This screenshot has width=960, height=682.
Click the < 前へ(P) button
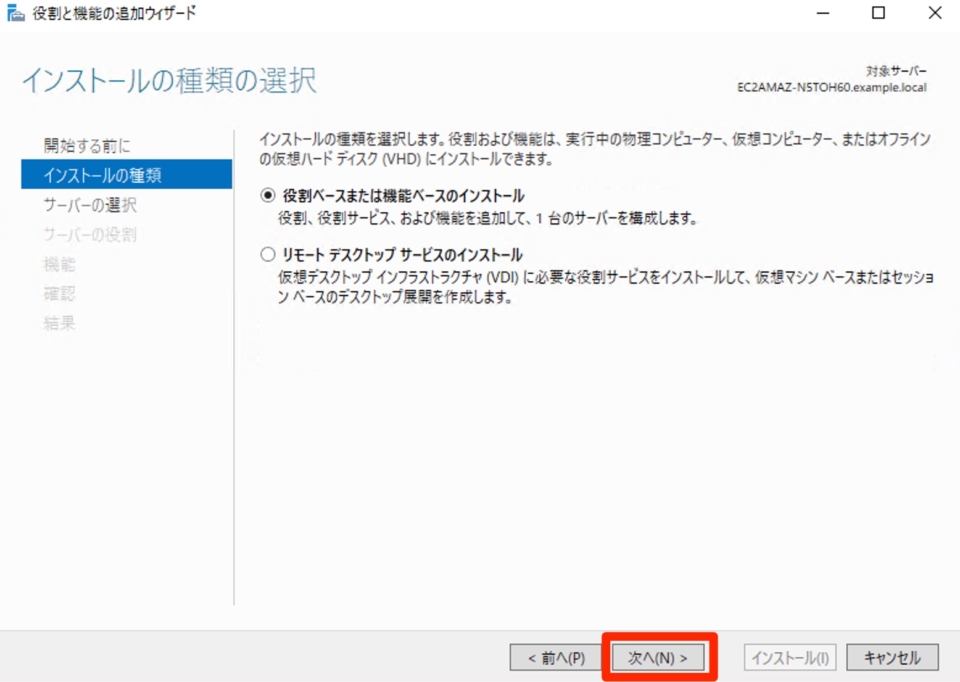(x=557, y=658)
